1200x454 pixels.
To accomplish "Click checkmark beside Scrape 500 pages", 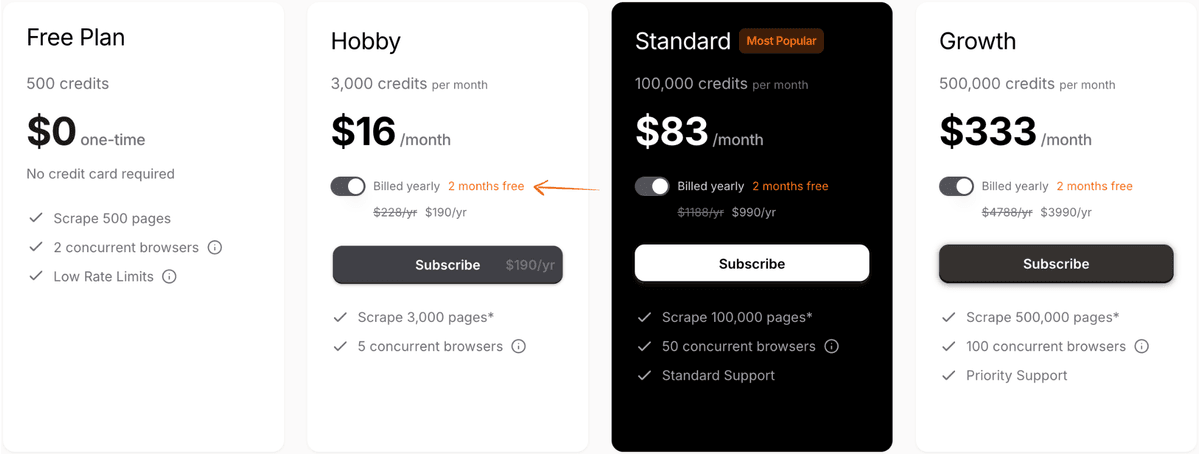I will 36,218.
